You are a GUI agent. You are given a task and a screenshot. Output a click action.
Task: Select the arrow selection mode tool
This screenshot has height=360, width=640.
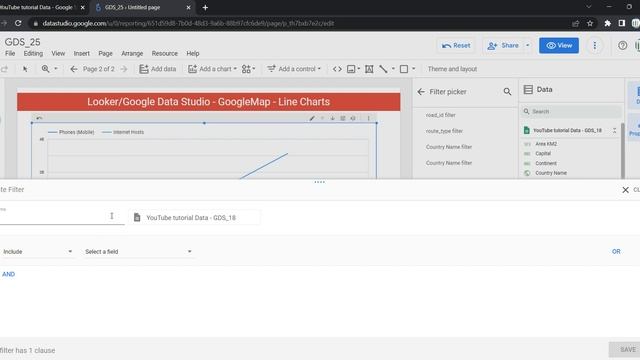pyautogui.click(x=25, y=69)
